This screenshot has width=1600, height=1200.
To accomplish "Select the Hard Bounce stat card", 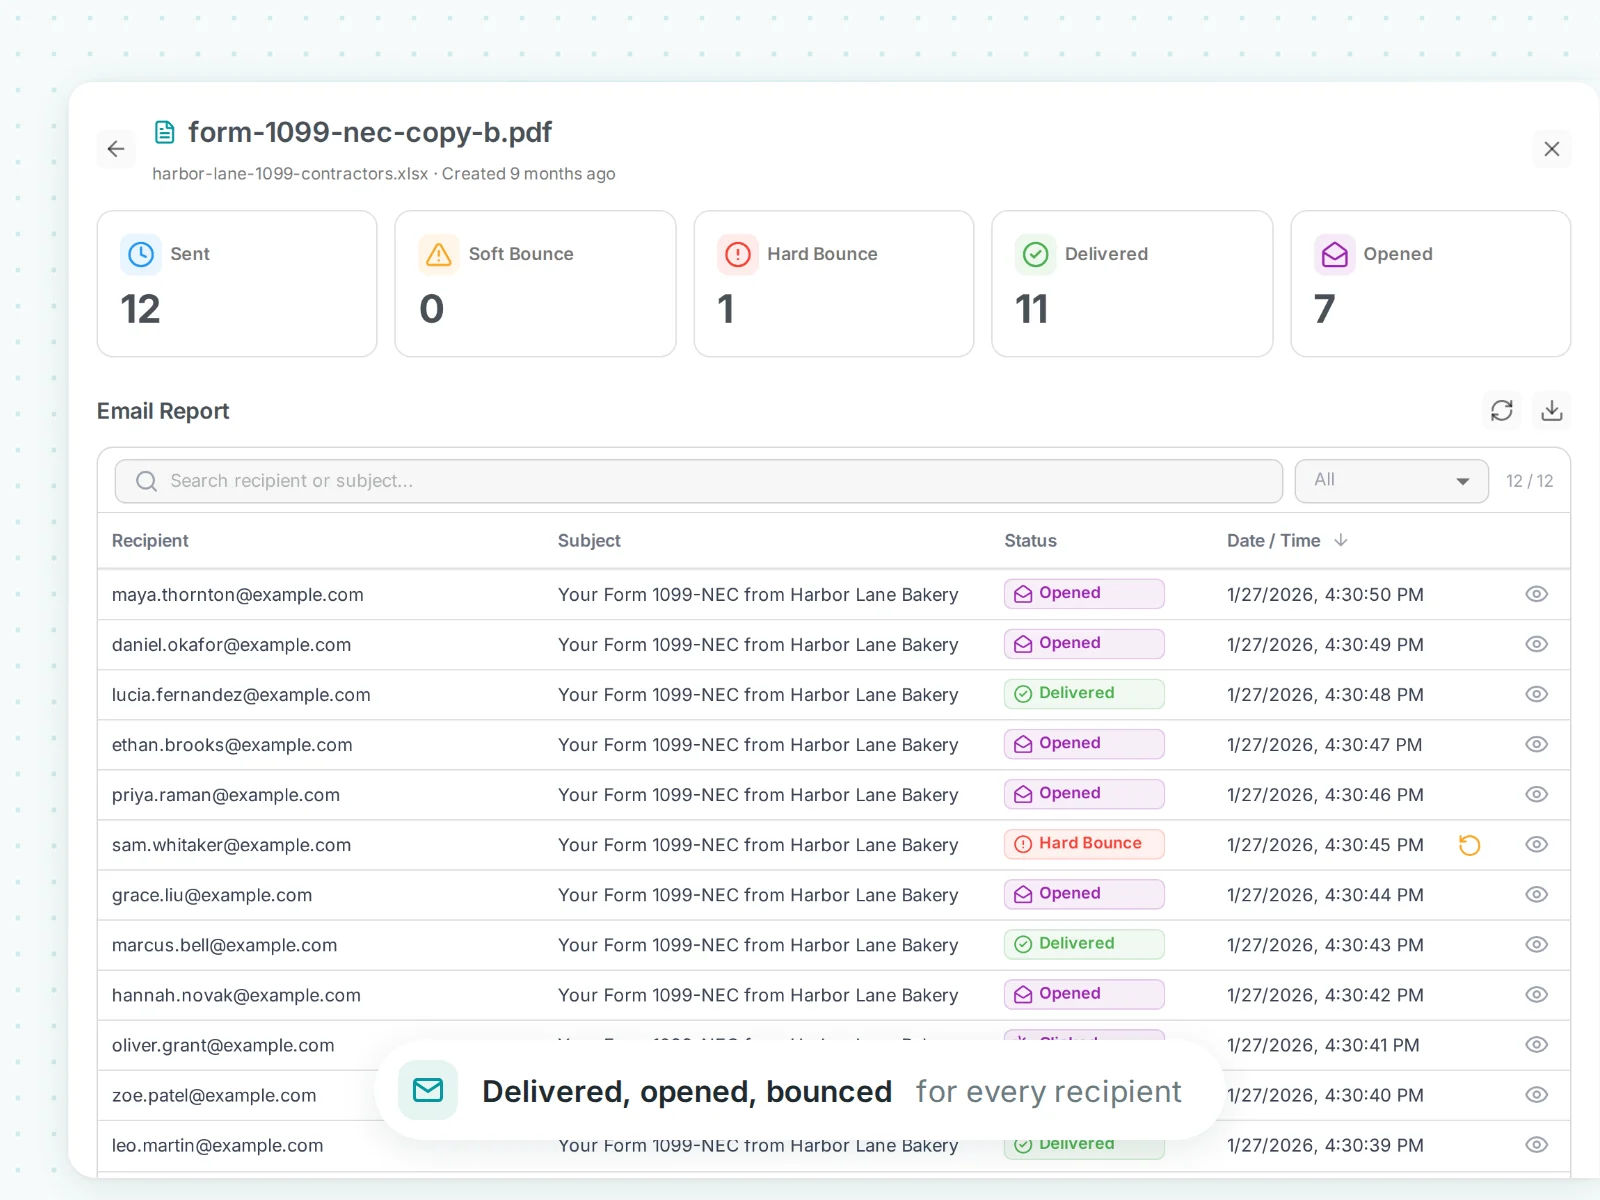I will 834,283.
